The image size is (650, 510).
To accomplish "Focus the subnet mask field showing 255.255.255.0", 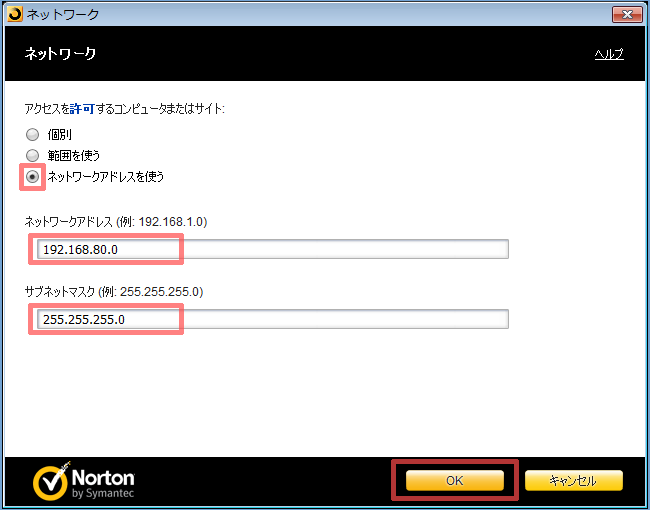I will 270,319.
